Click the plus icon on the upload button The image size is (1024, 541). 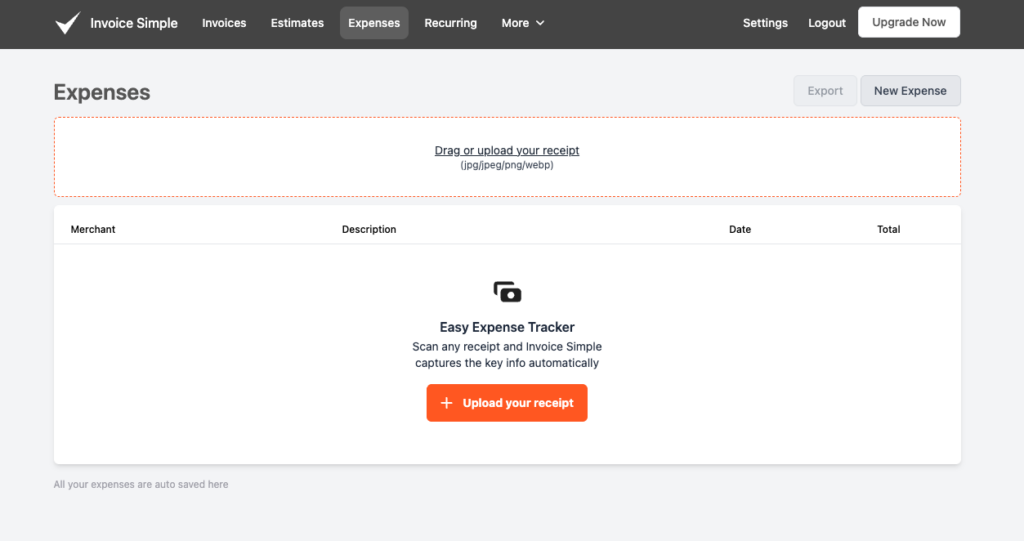tap(447, 403)
